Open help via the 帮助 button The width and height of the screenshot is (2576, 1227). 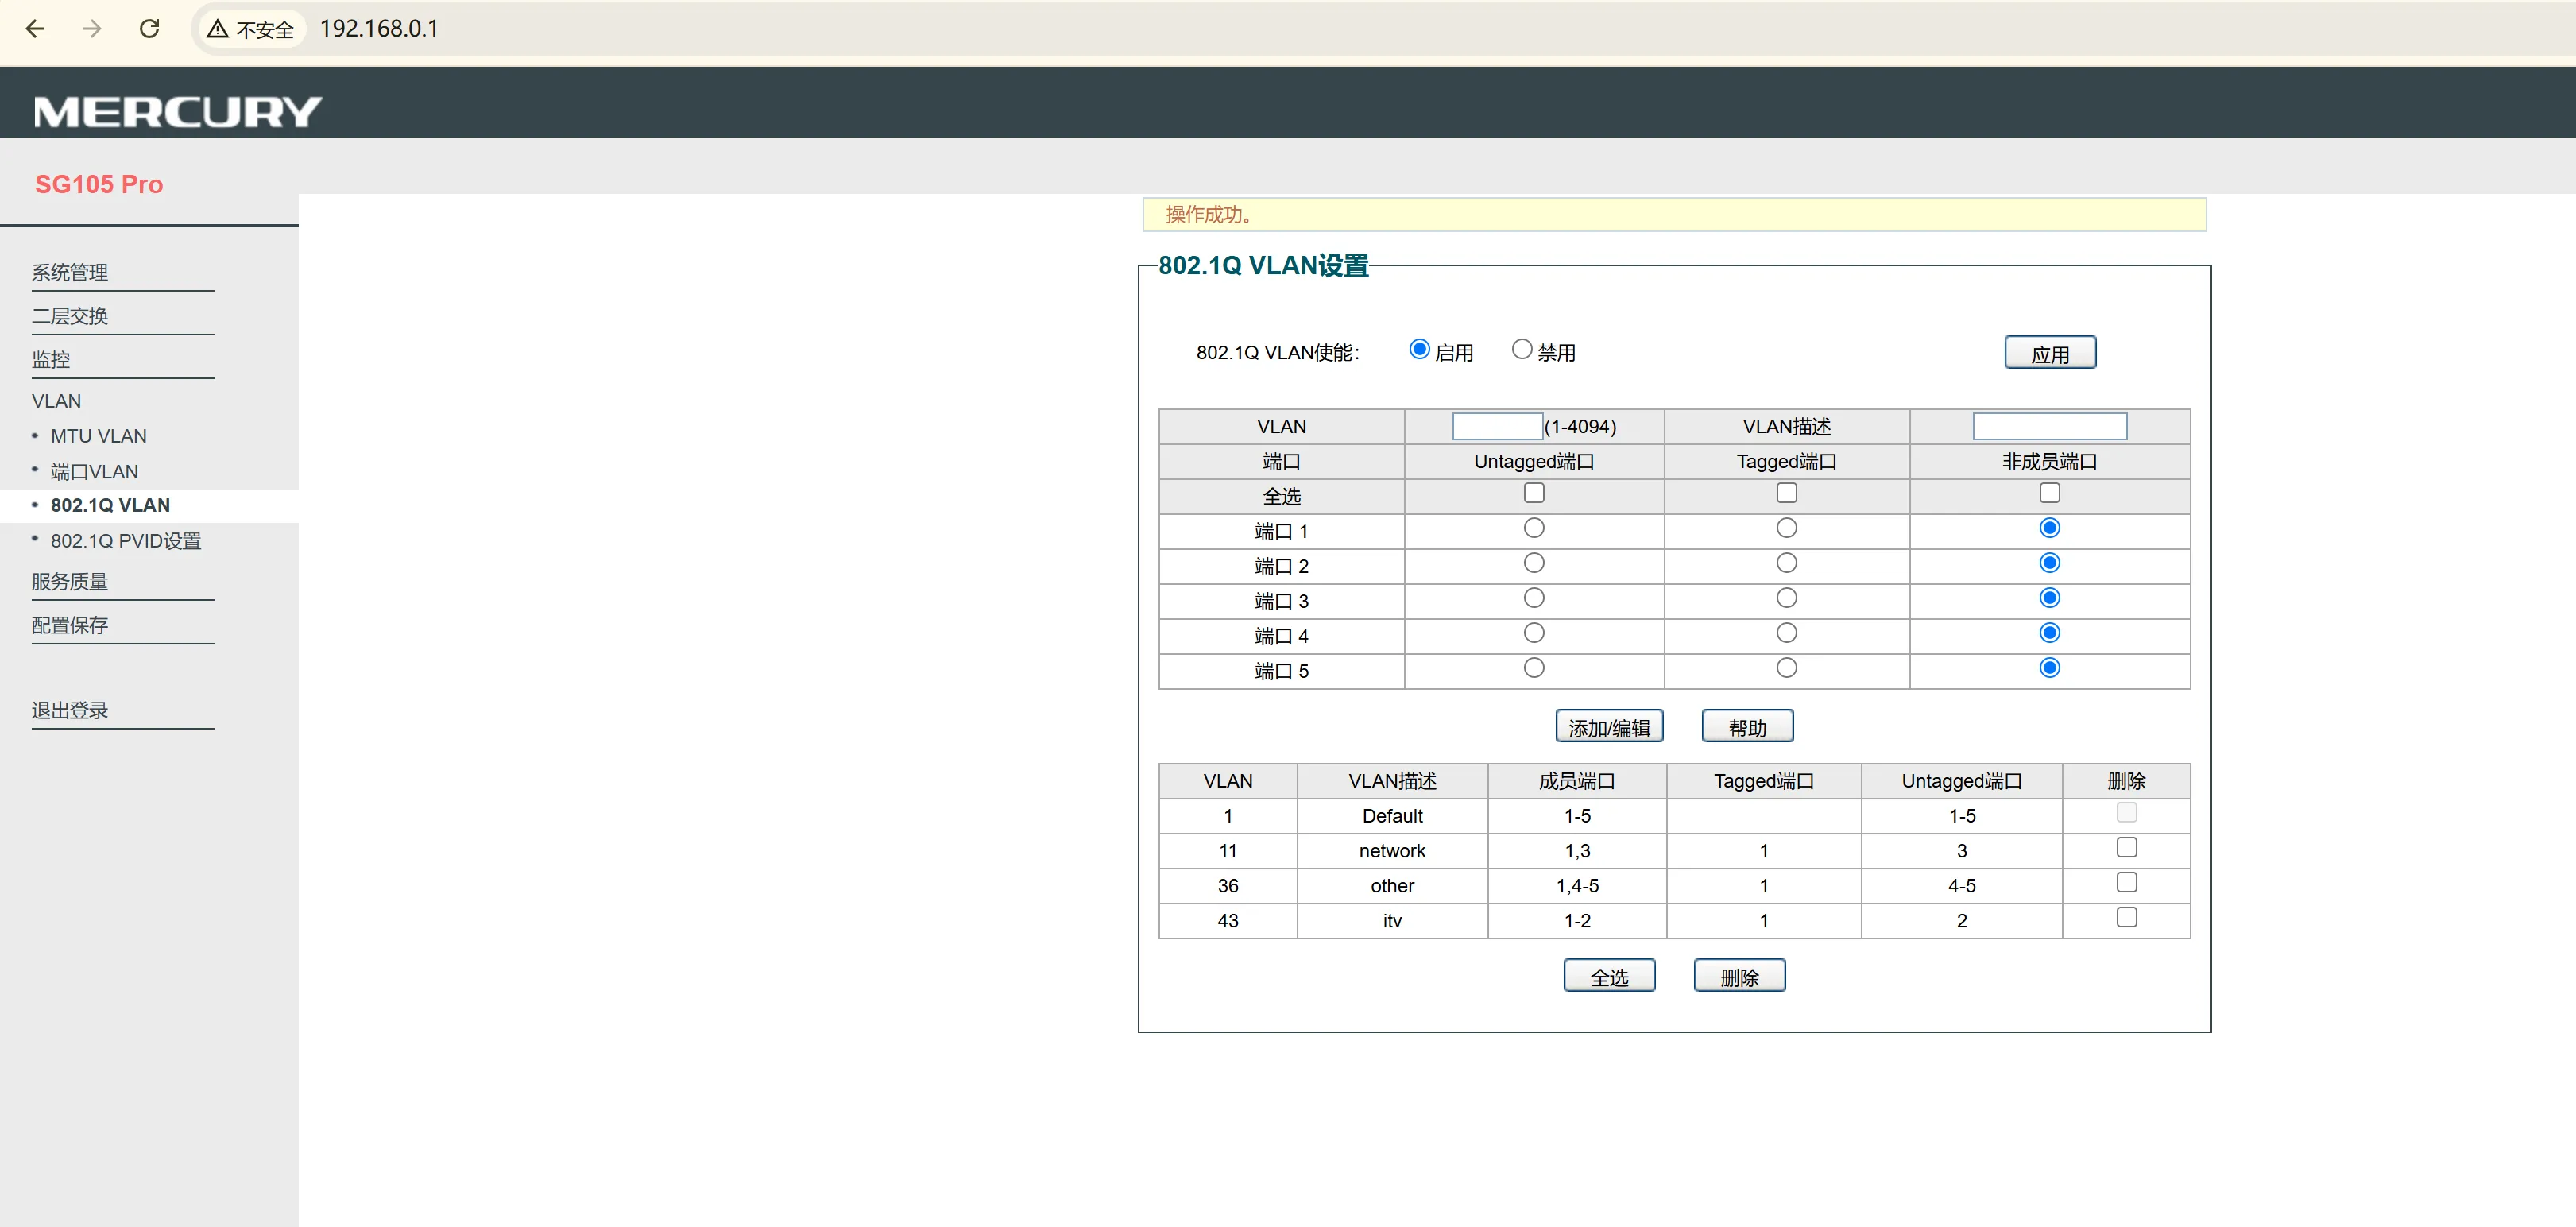tap(1748, 726)
